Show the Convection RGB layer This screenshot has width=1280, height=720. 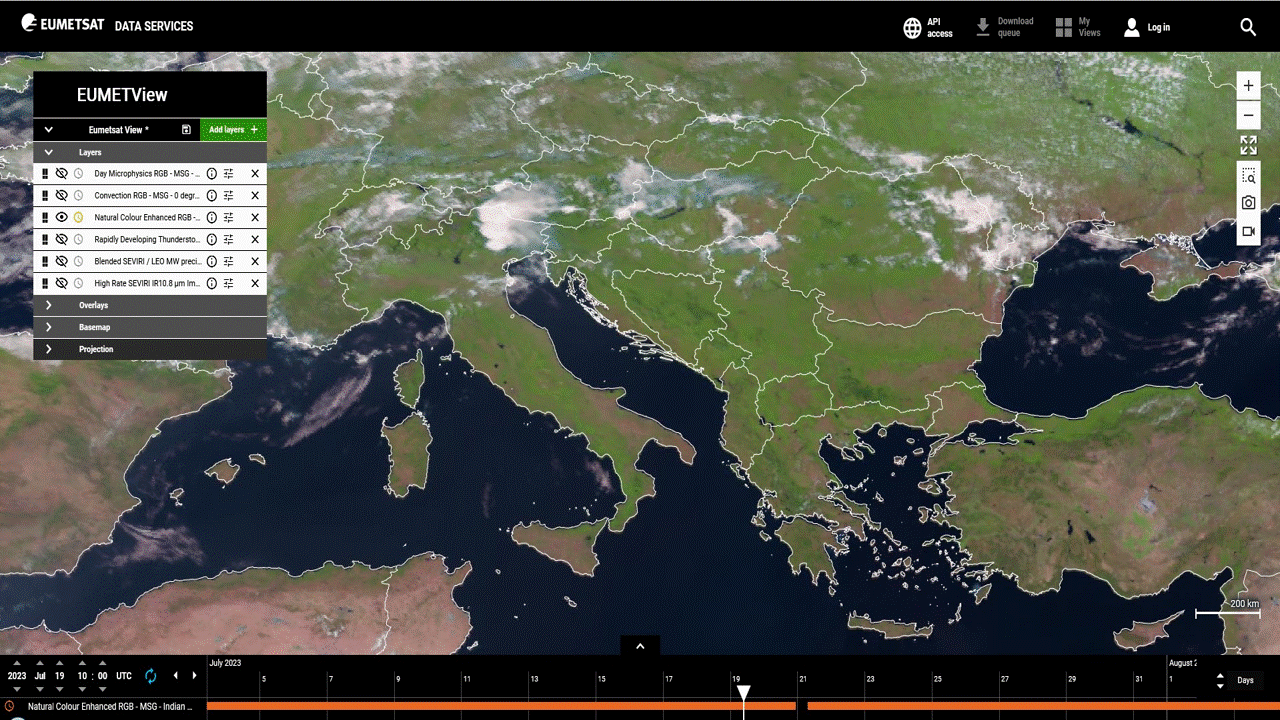click(x=61, y=195)
